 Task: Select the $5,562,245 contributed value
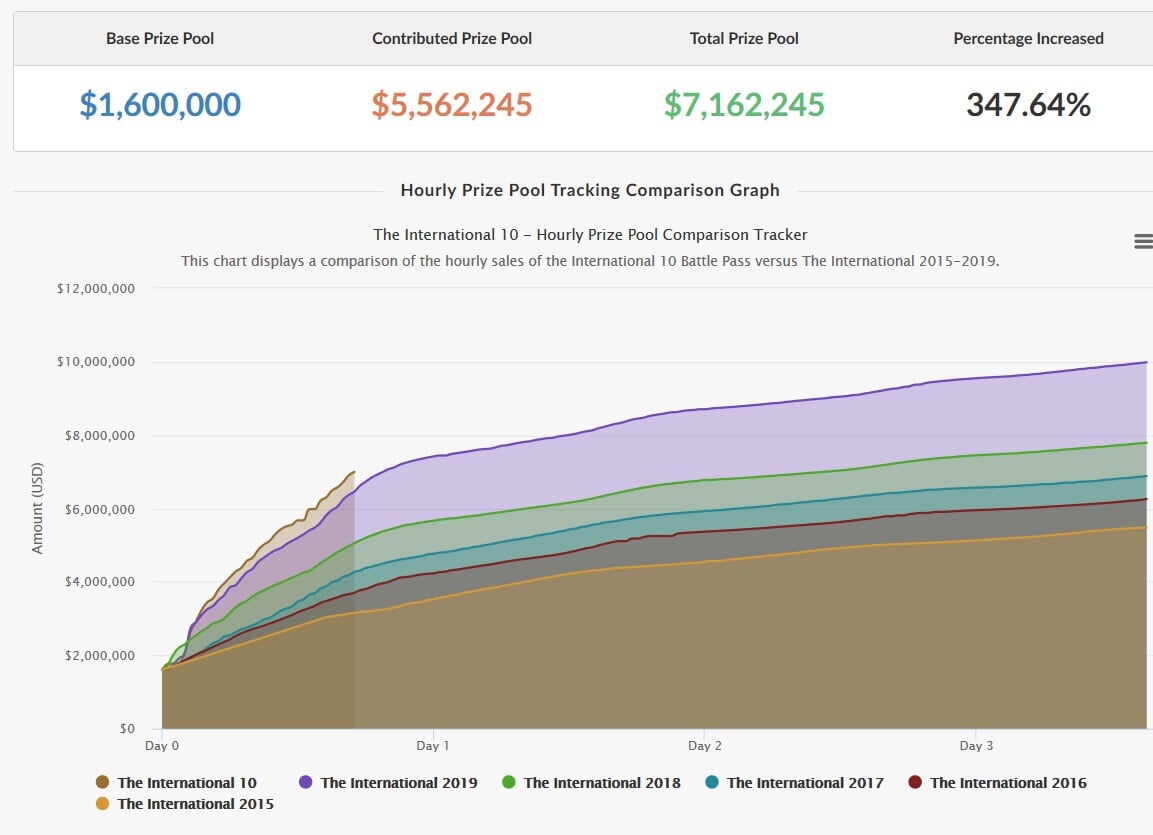451,104
